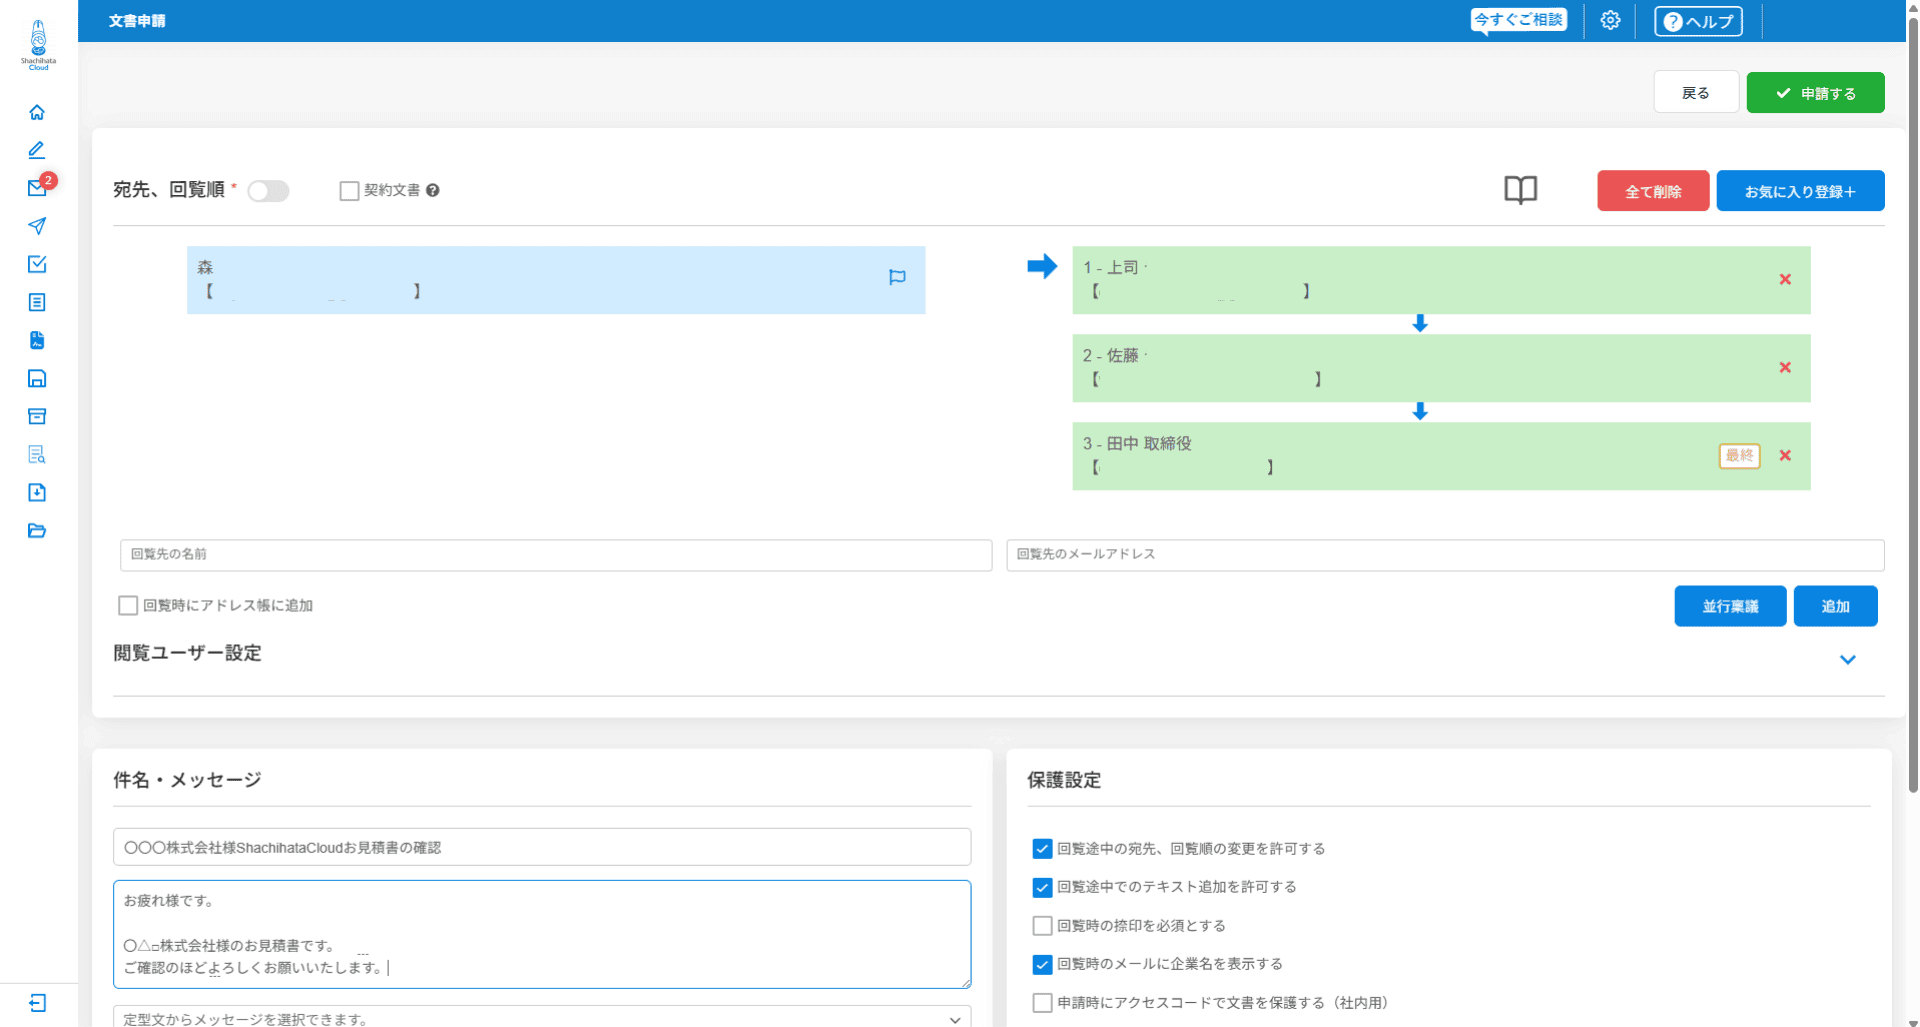Click the red 全て削除 button
Image resolution: width=1920 pixels, height=1027 pixels.
[1653, 191]
